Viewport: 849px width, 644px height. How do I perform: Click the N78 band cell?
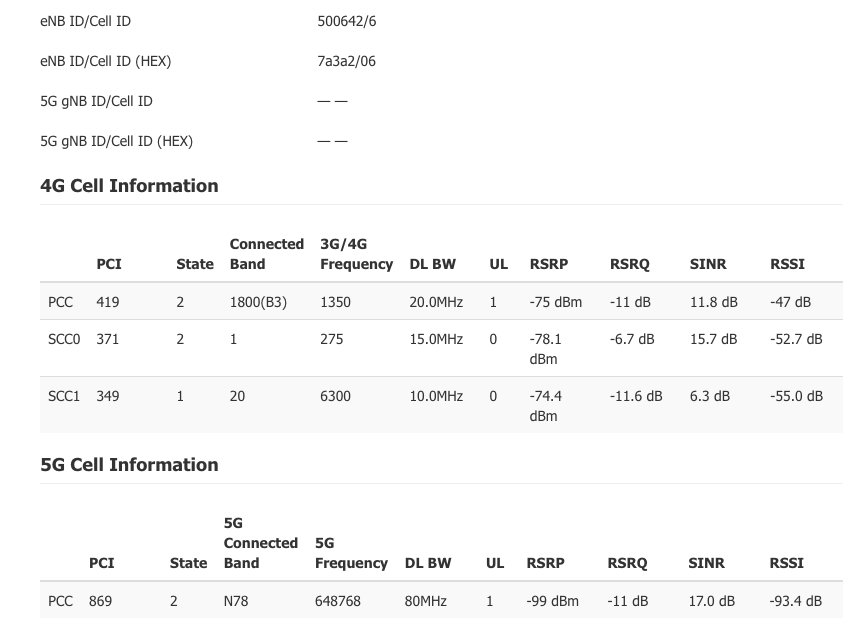click(x=238, y=602)
